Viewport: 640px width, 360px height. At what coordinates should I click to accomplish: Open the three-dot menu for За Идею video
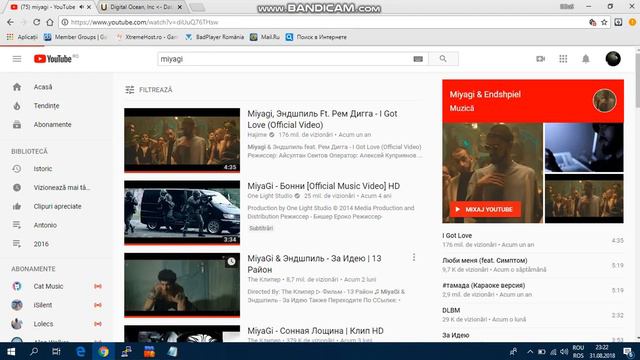tap(414, 257)
